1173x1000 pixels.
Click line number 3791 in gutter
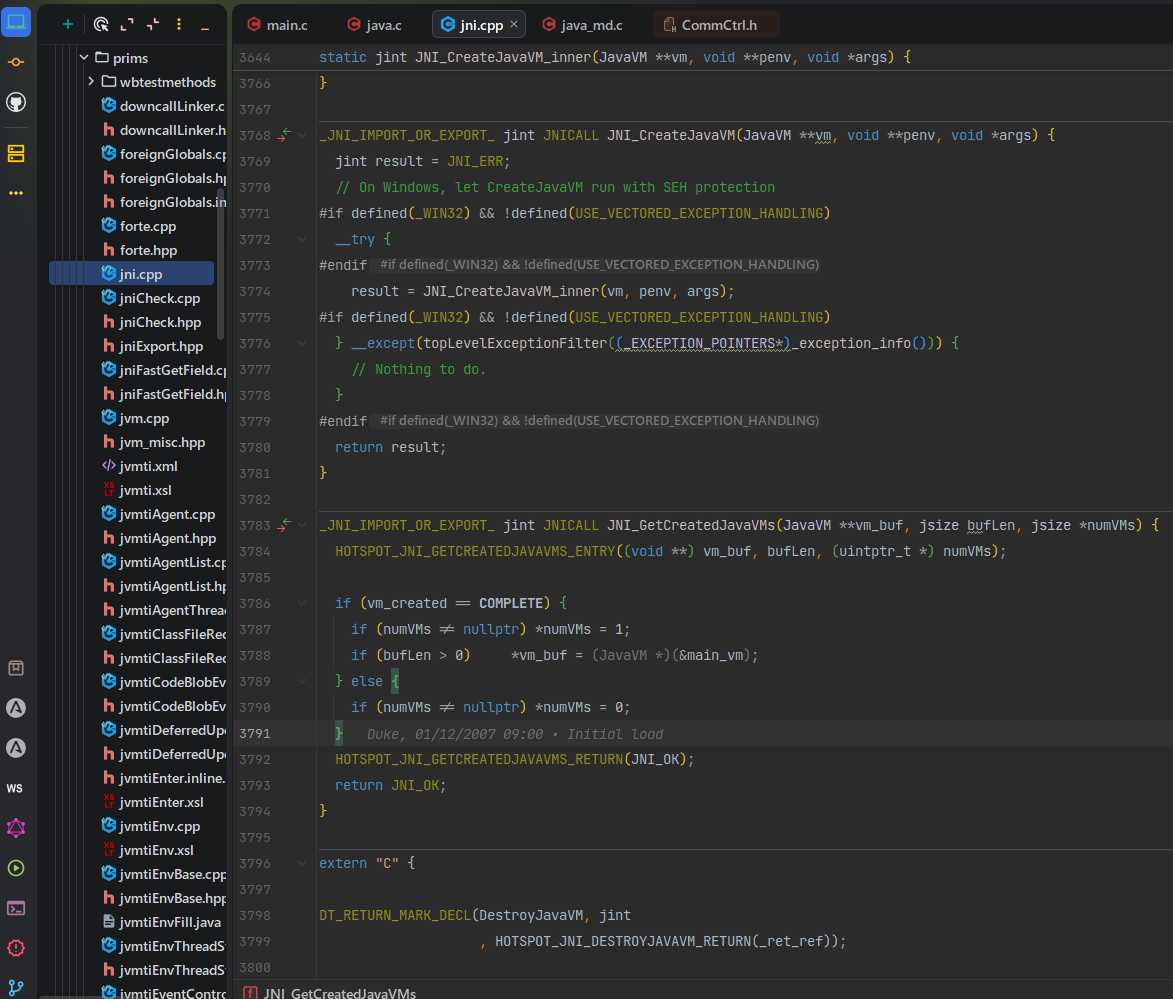[255, 734]
